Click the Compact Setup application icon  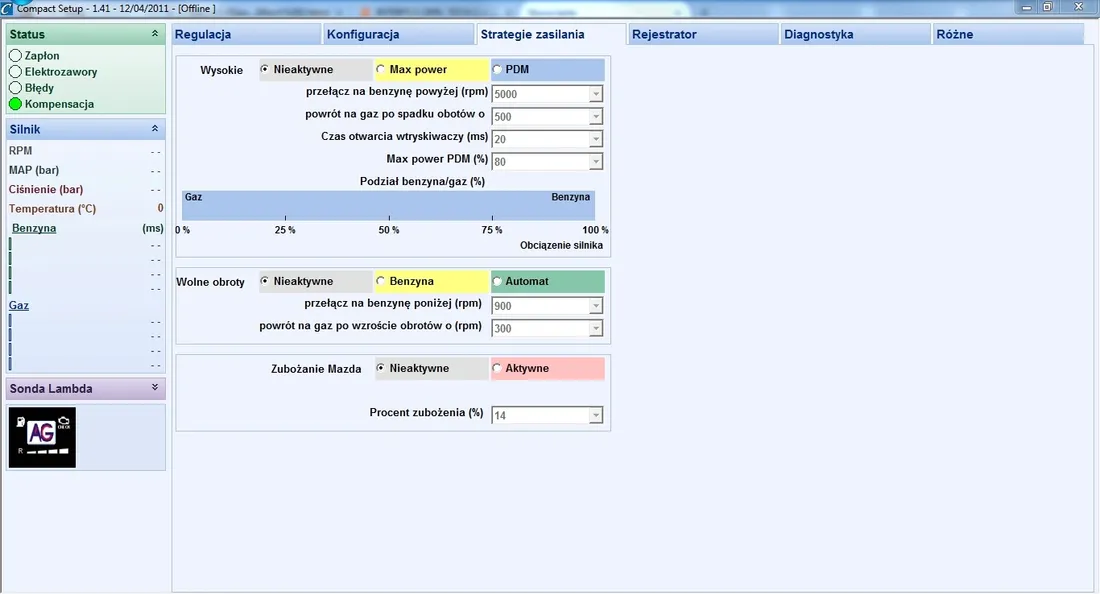click(x=8, y=7)
